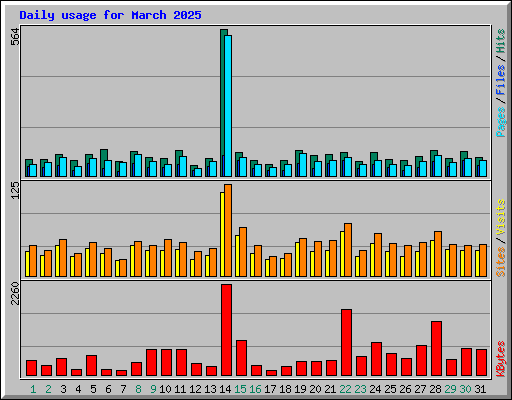
Task: Click the cyan Files bar for day 6
Action: point(108,168)
